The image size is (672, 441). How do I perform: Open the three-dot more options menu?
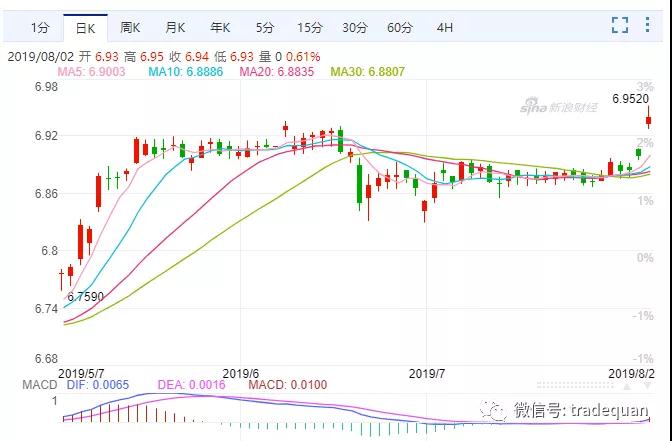(647, 24)
